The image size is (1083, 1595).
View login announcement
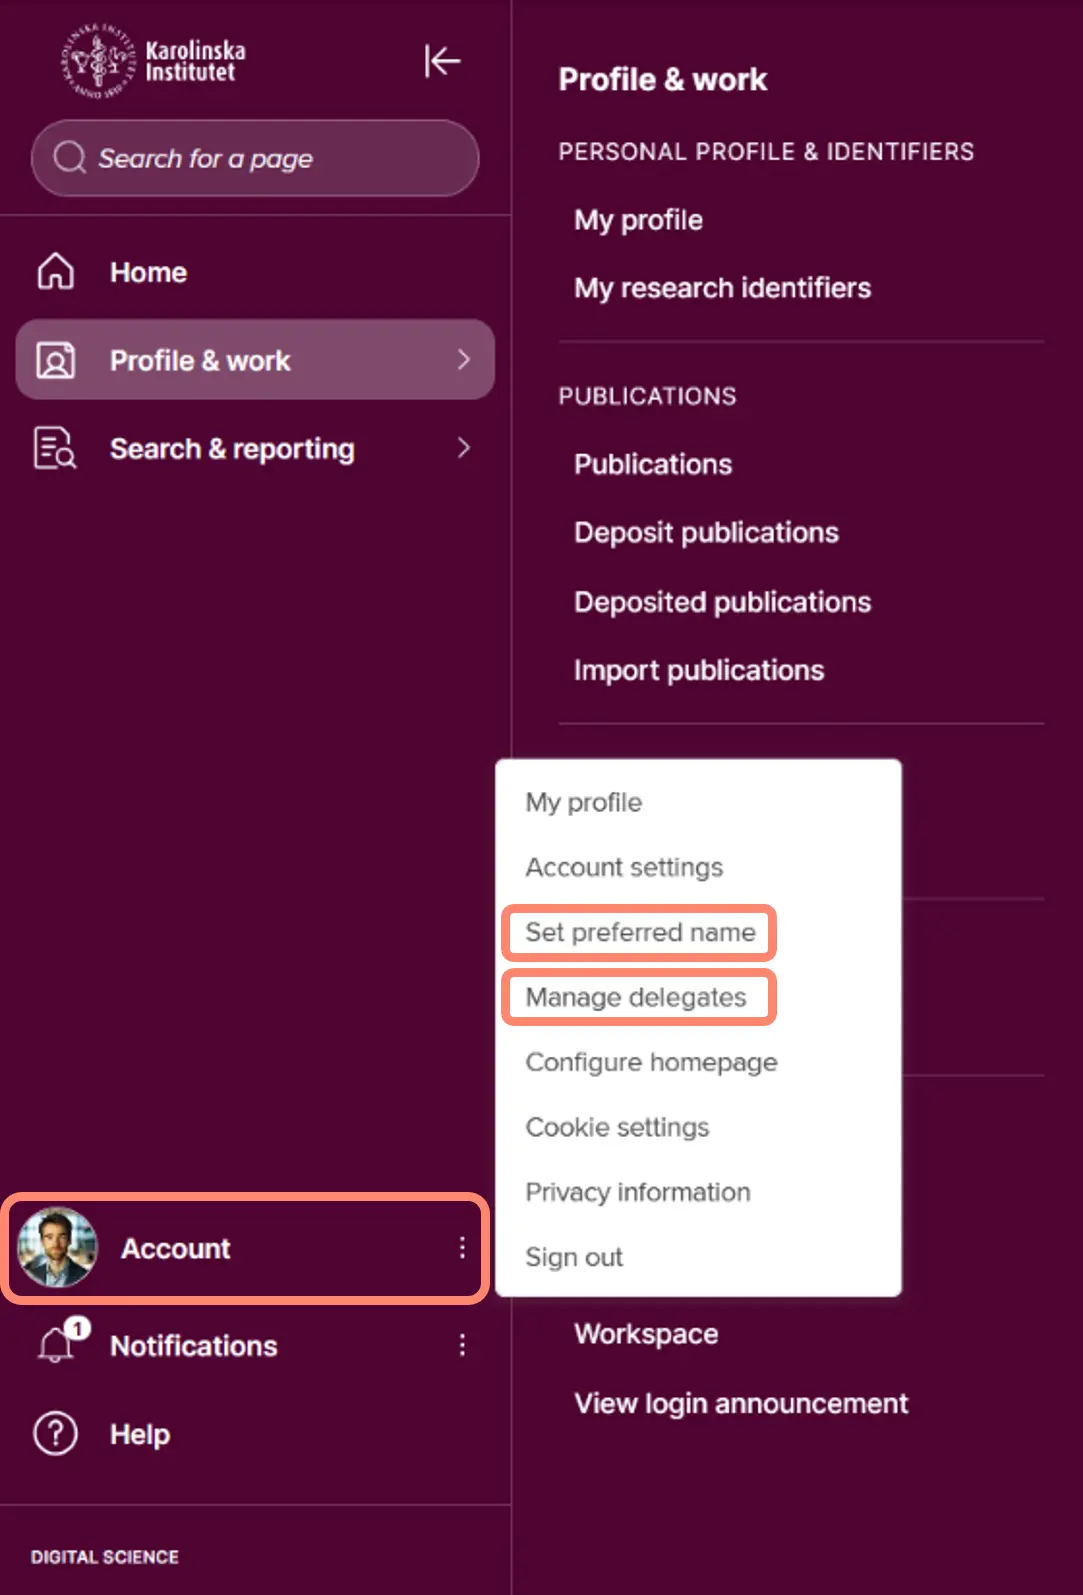pyautogui.click(x=740, y=1403)
